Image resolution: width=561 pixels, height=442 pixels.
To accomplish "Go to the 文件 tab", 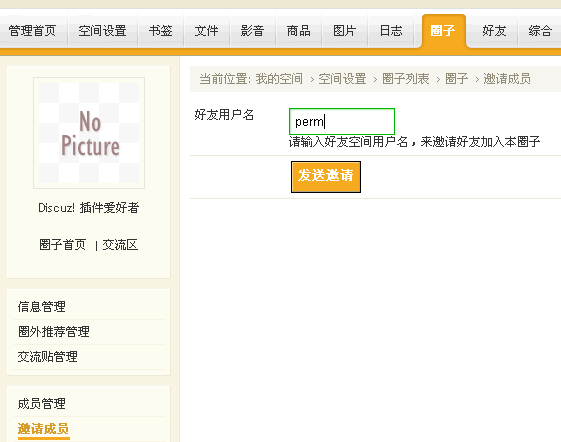I will tap(206, 31).
